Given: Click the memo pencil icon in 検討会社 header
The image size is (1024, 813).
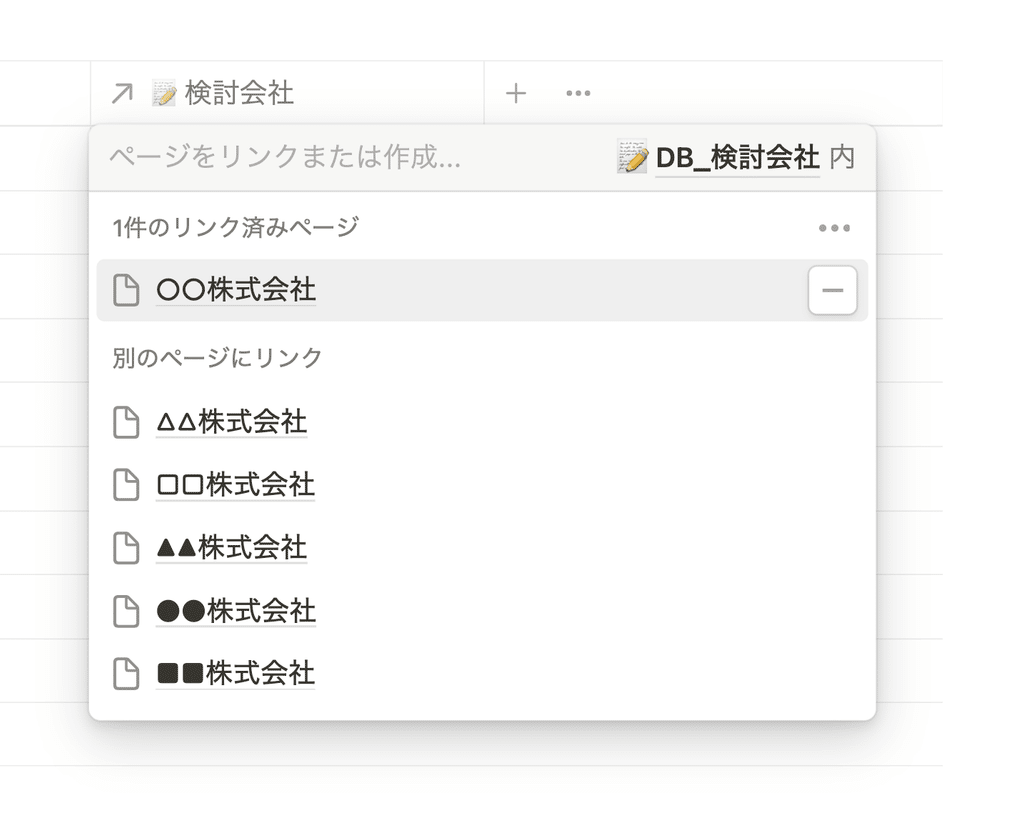Looking at the screenshot, I should [x=164, y=93].
